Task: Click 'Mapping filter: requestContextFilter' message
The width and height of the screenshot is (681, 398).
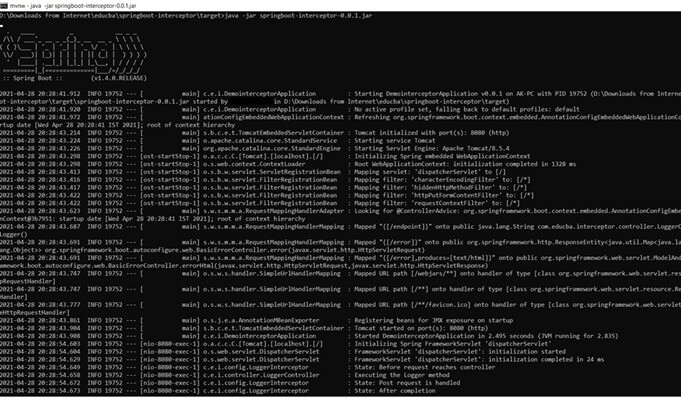Action: coord(437,203)
